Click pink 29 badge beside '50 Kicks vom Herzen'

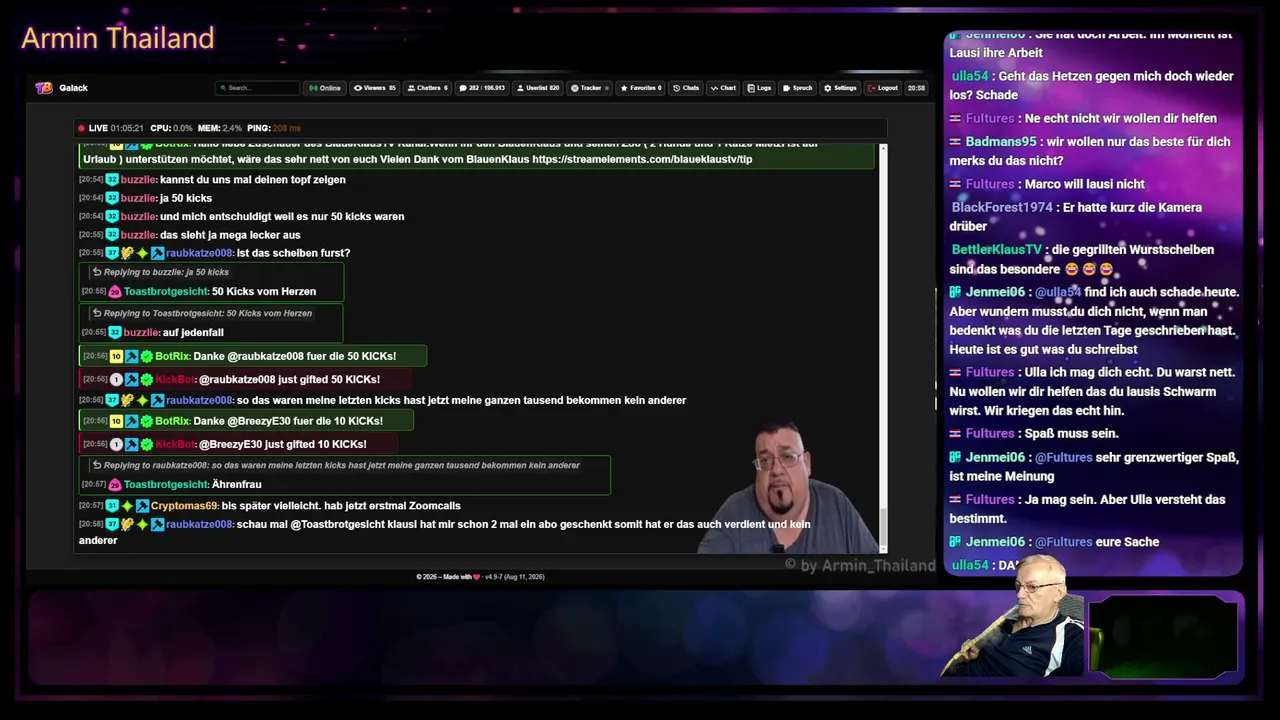pyautogui.click(x=115, y=292)
